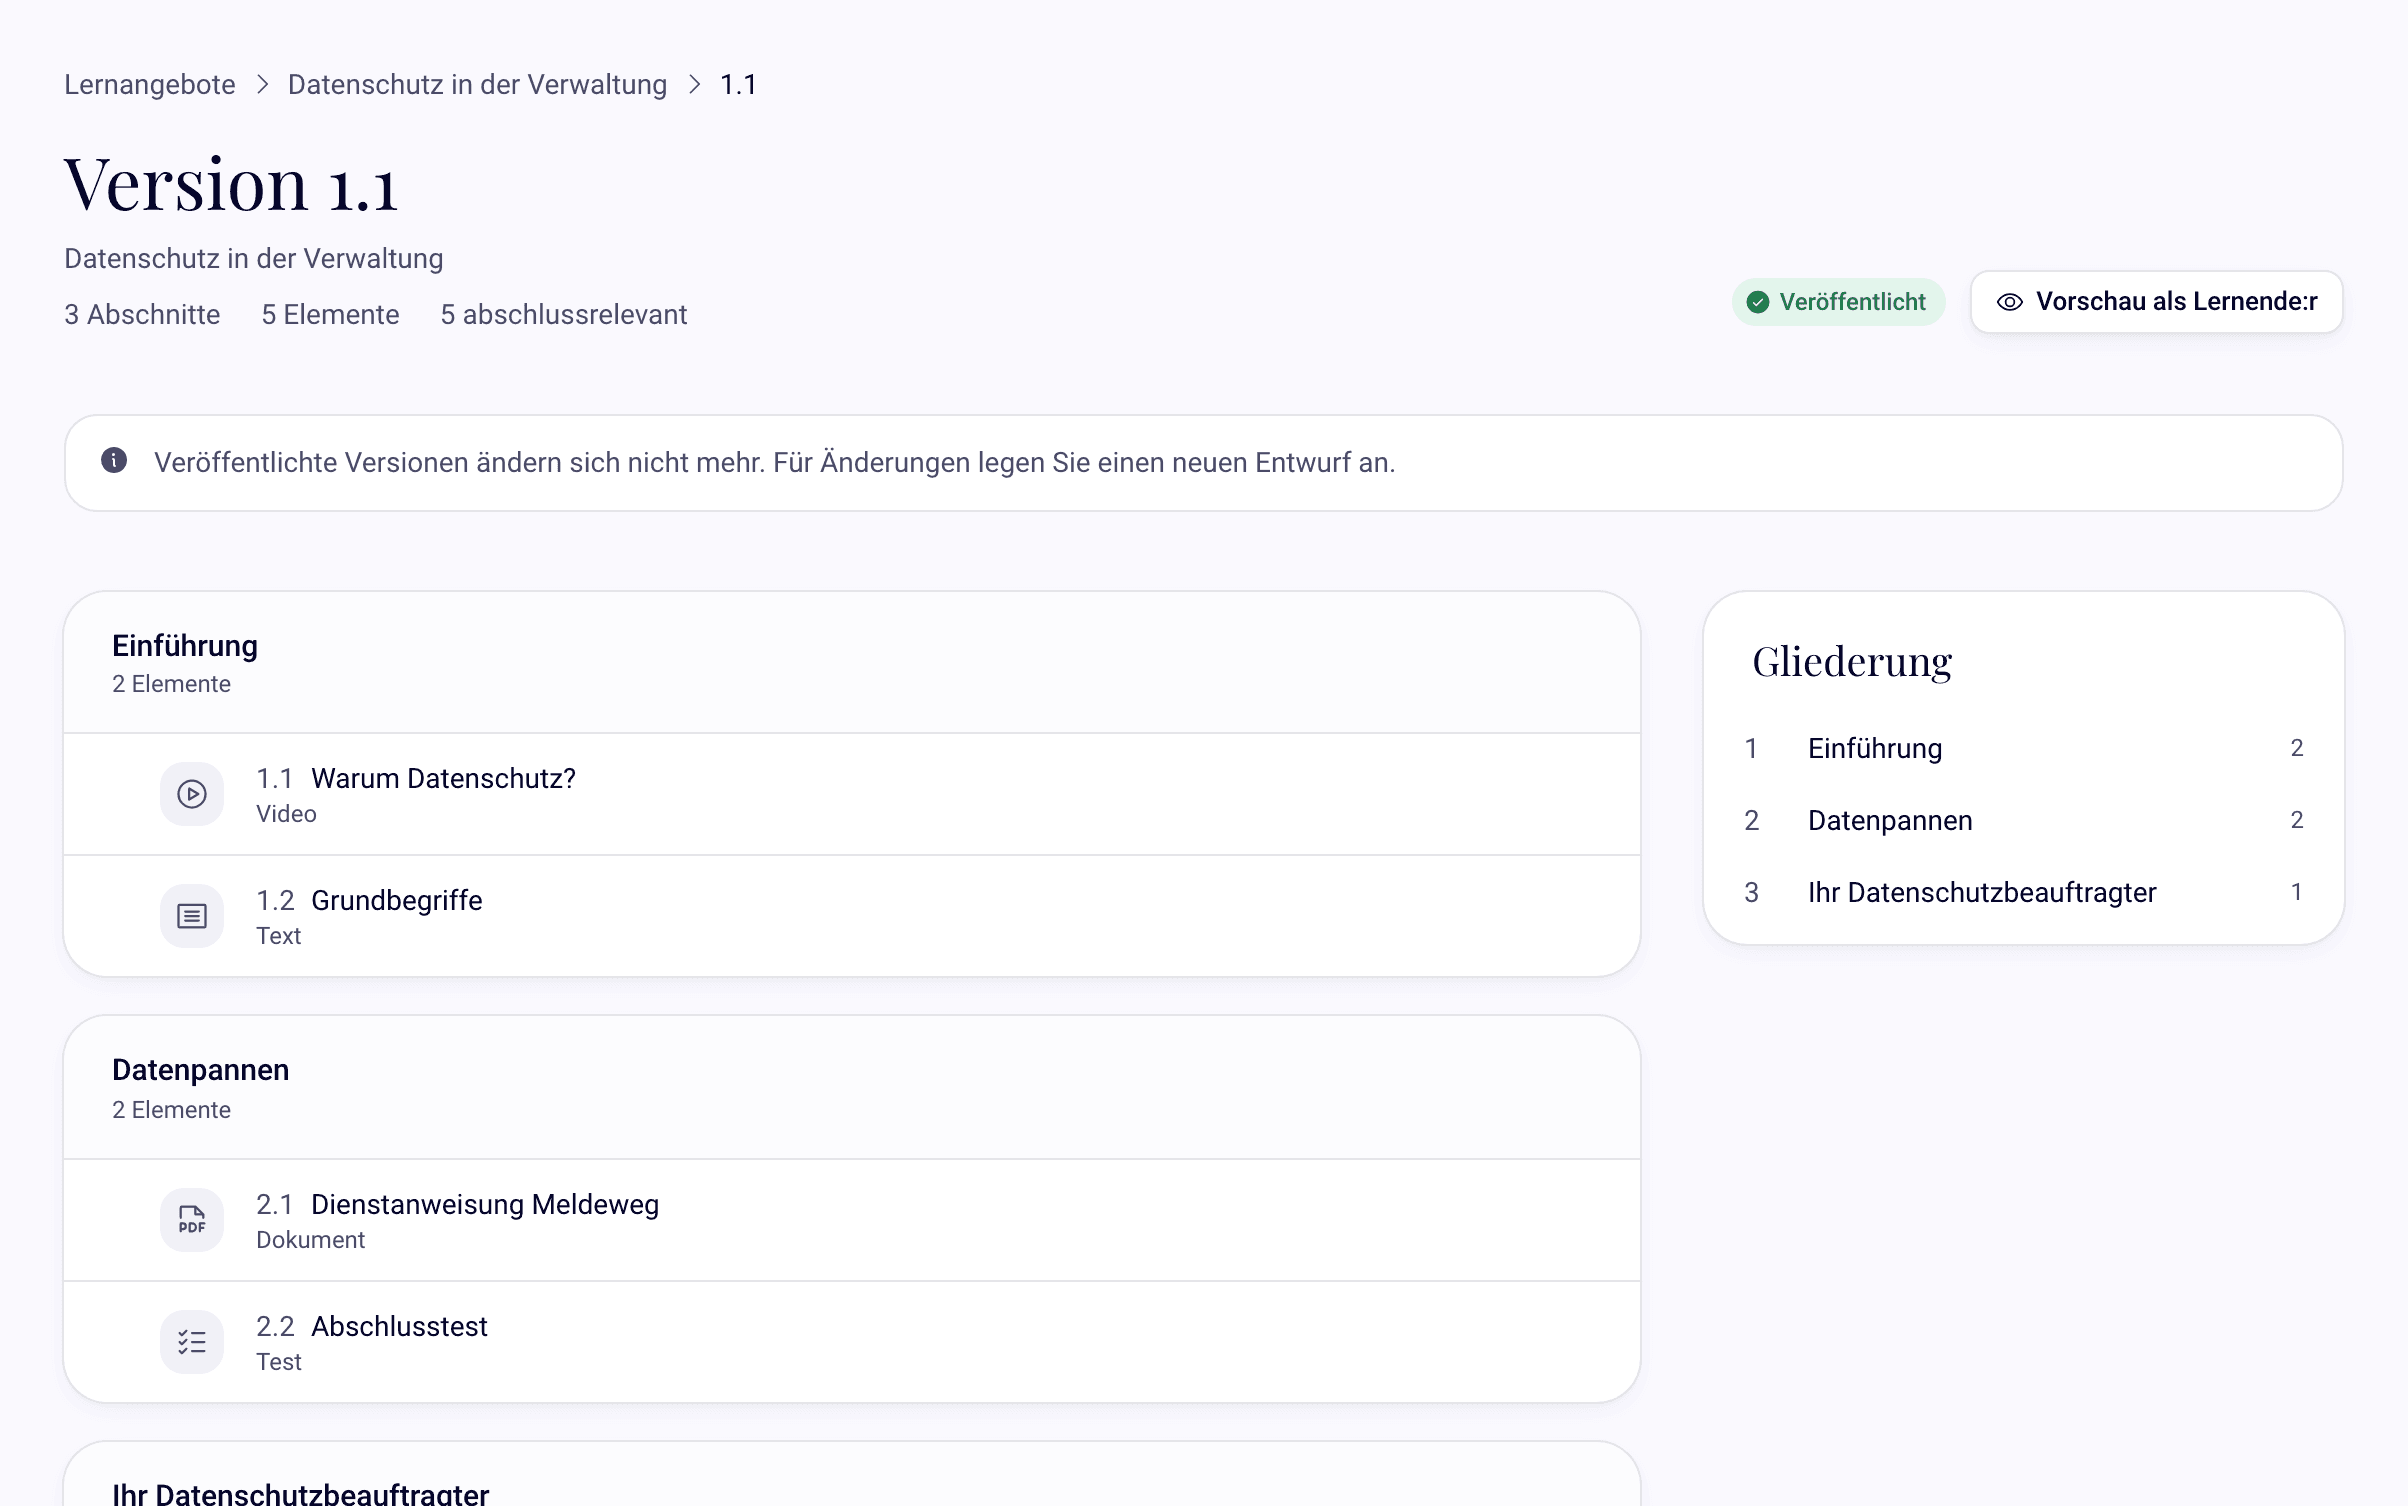This screenshot has height=1506, width=2408.
Task: Click the text document icon beside Grundbegriffe
Action: [x=192, y=916]
